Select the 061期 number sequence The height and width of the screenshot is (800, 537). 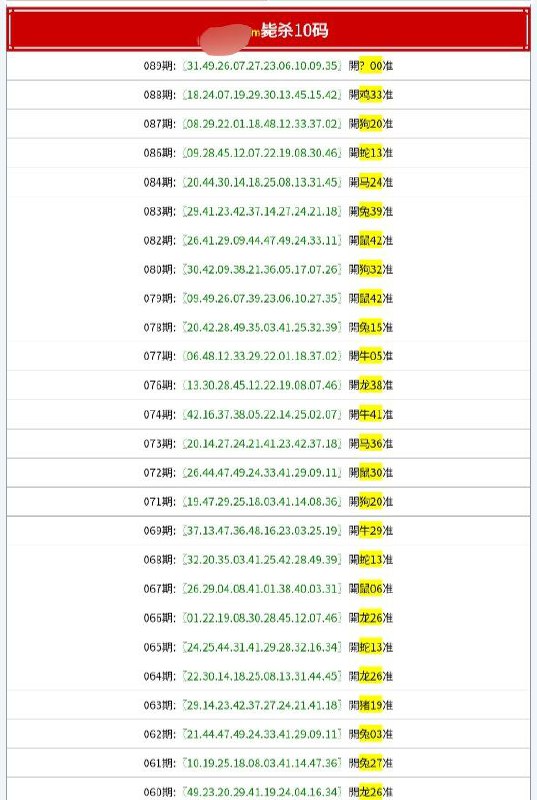(x=262, y=763)
